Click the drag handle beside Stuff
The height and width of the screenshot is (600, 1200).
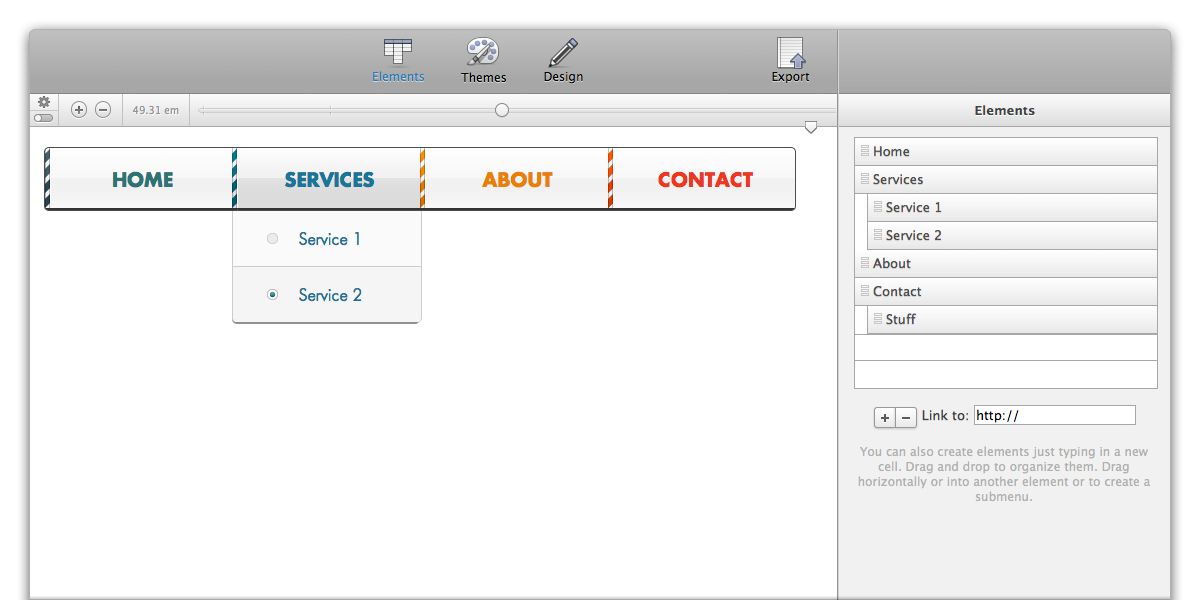[x=878, y=319]
